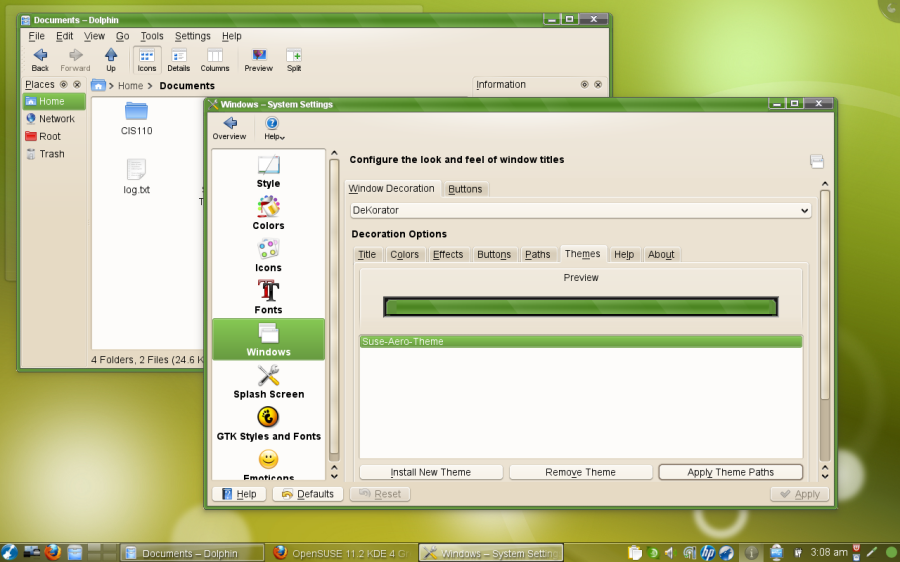Screen dimensions: 900x562
Task: Open Go menu in Dolphin
Action: (122, 36)
